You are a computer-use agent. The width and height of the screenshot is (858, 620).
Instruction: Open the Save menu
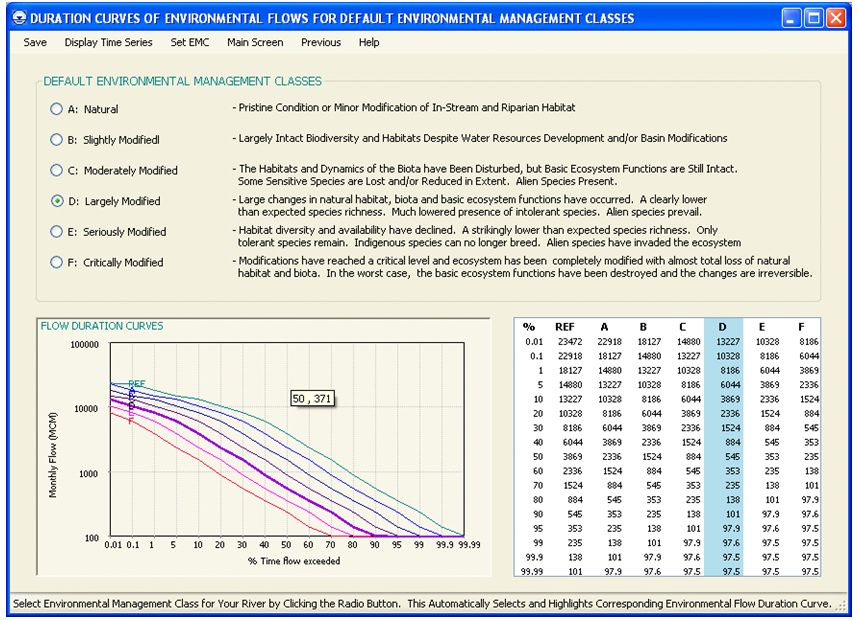(x=35, y=42)
